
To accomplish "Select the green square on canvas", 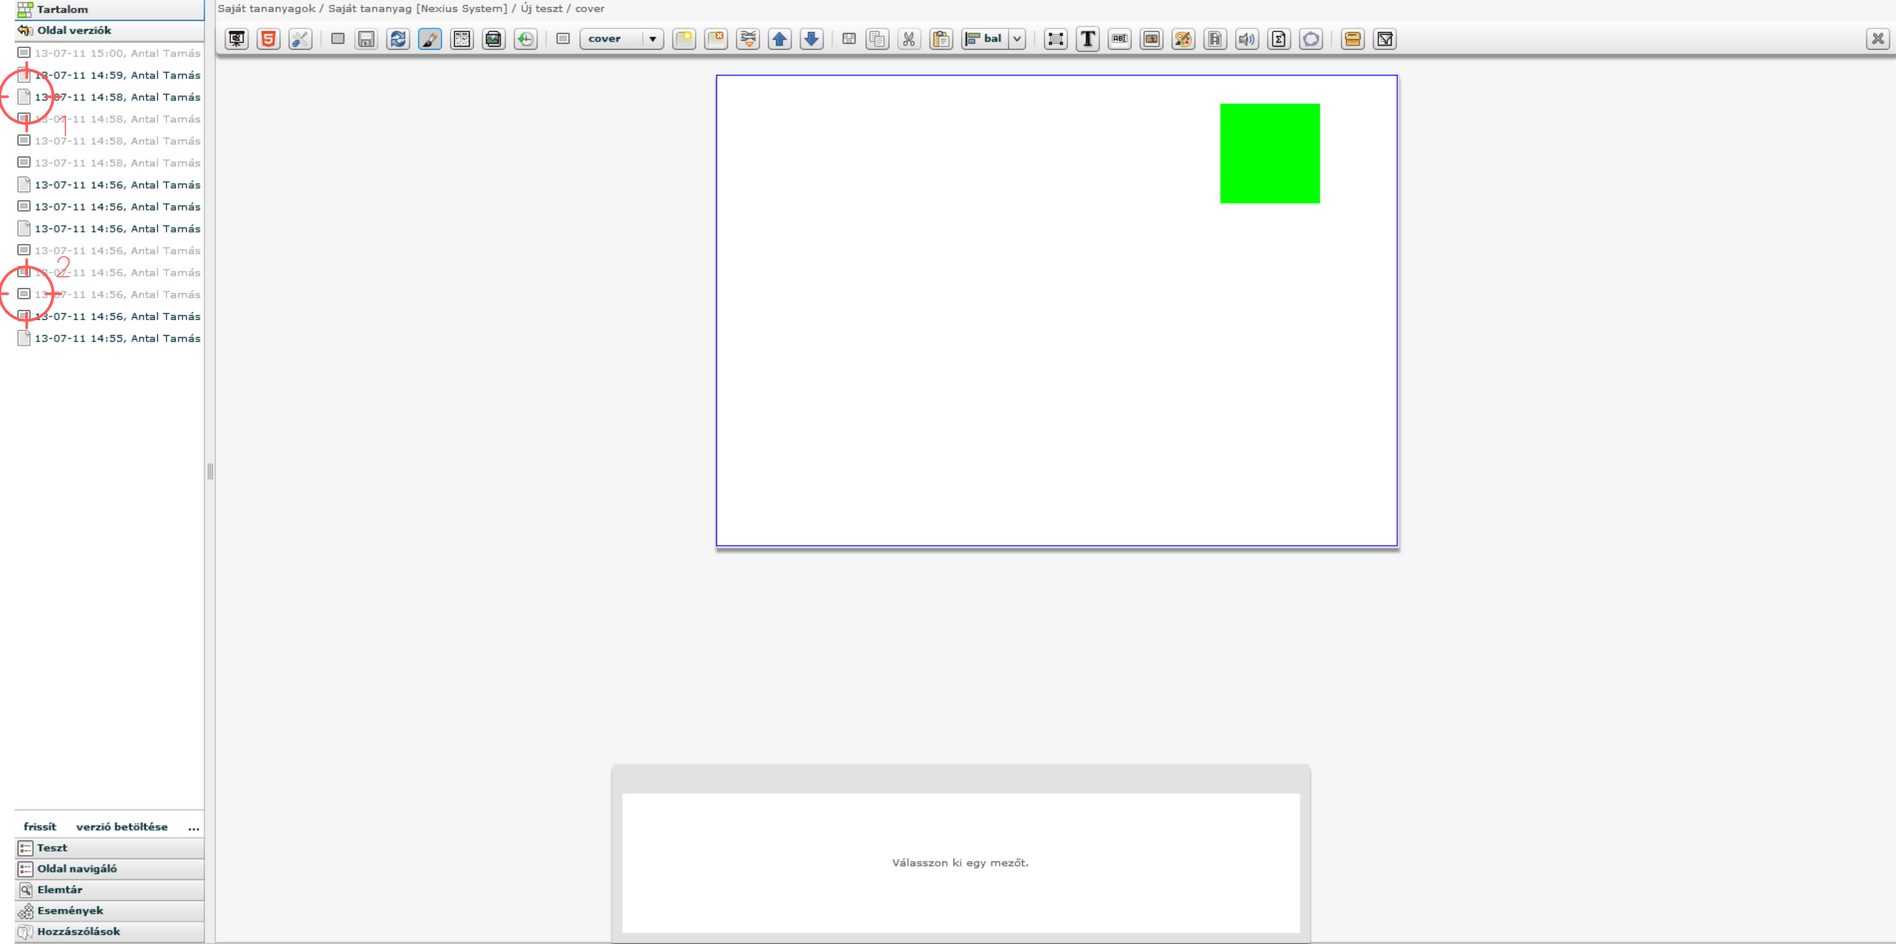I will click(1269, 154).
